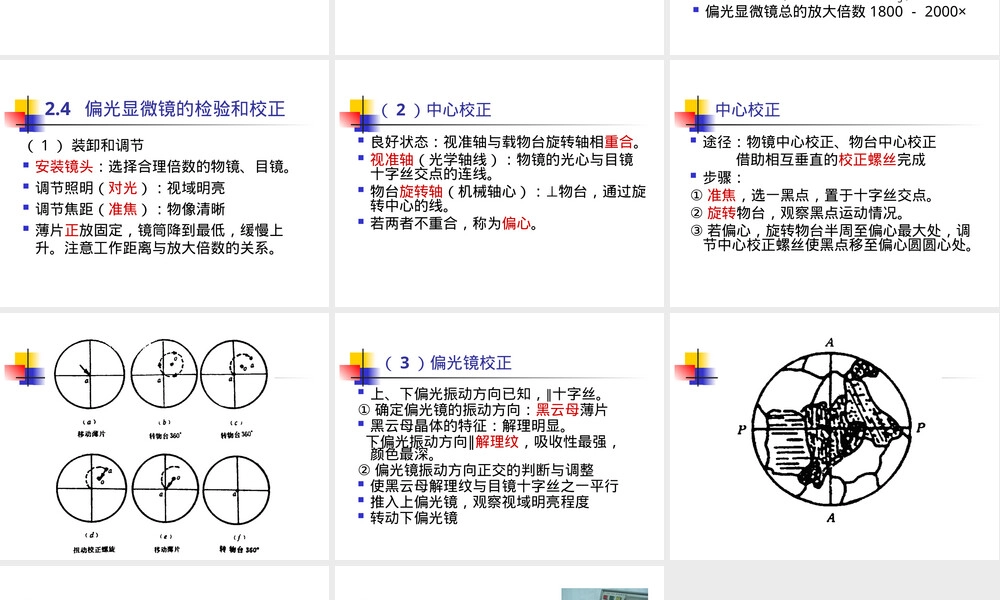Click the text （1）装卸和调节
The height and width of the screenshot is (600, 1000).
pos(84,145)
